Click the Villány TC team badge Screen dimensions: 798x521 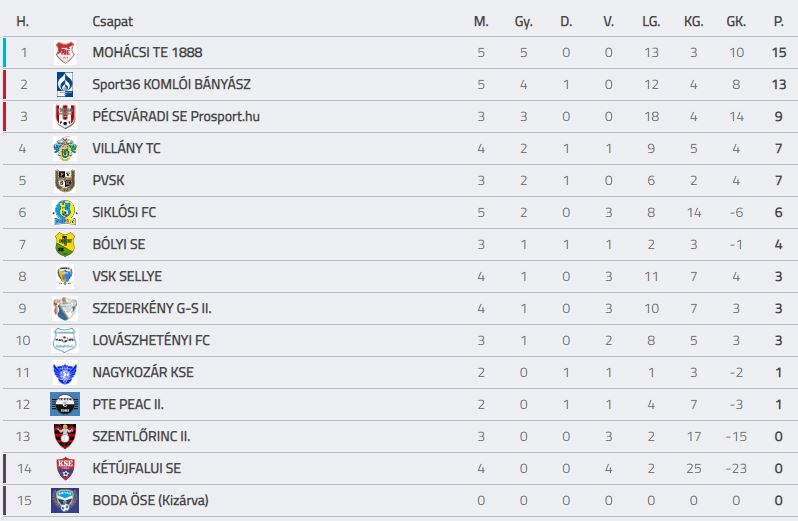(65, 149)
